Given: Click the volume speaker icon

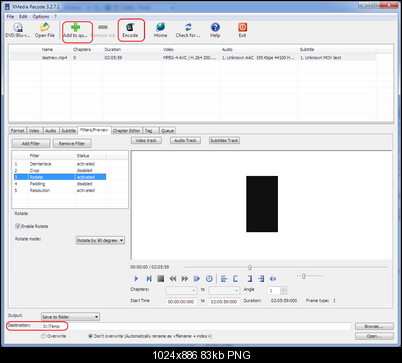Looking at the screenshot, I should click(x=273, y=279).
